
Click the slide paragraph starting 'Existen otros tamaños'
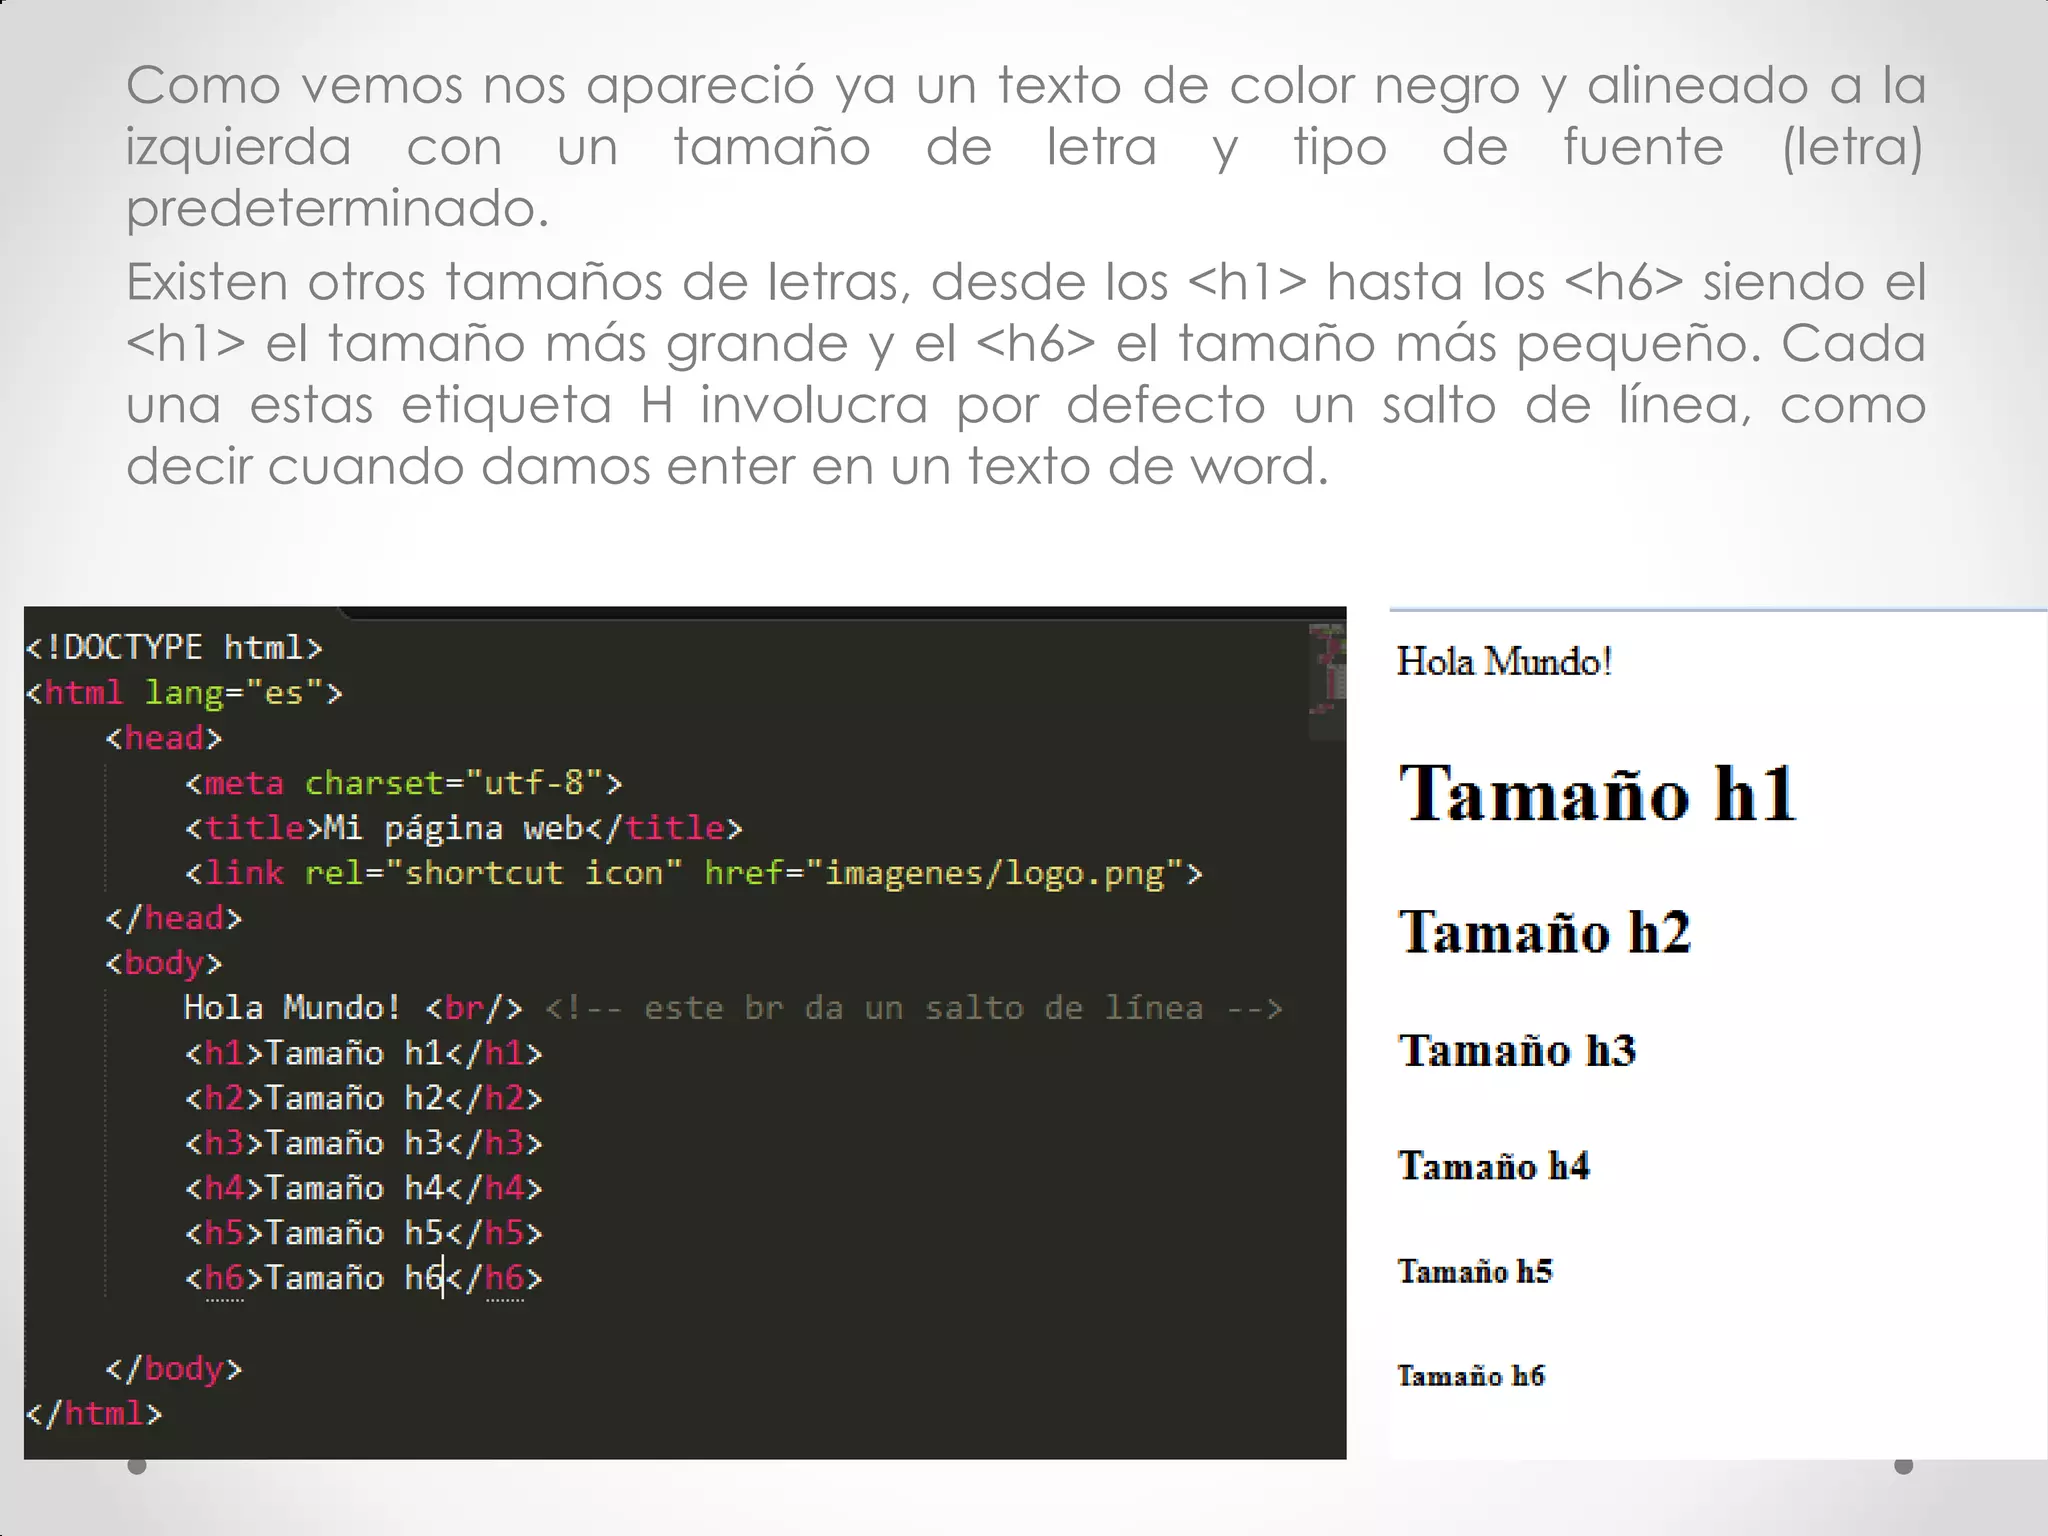pyautogui.click(x=1025, y=374)
